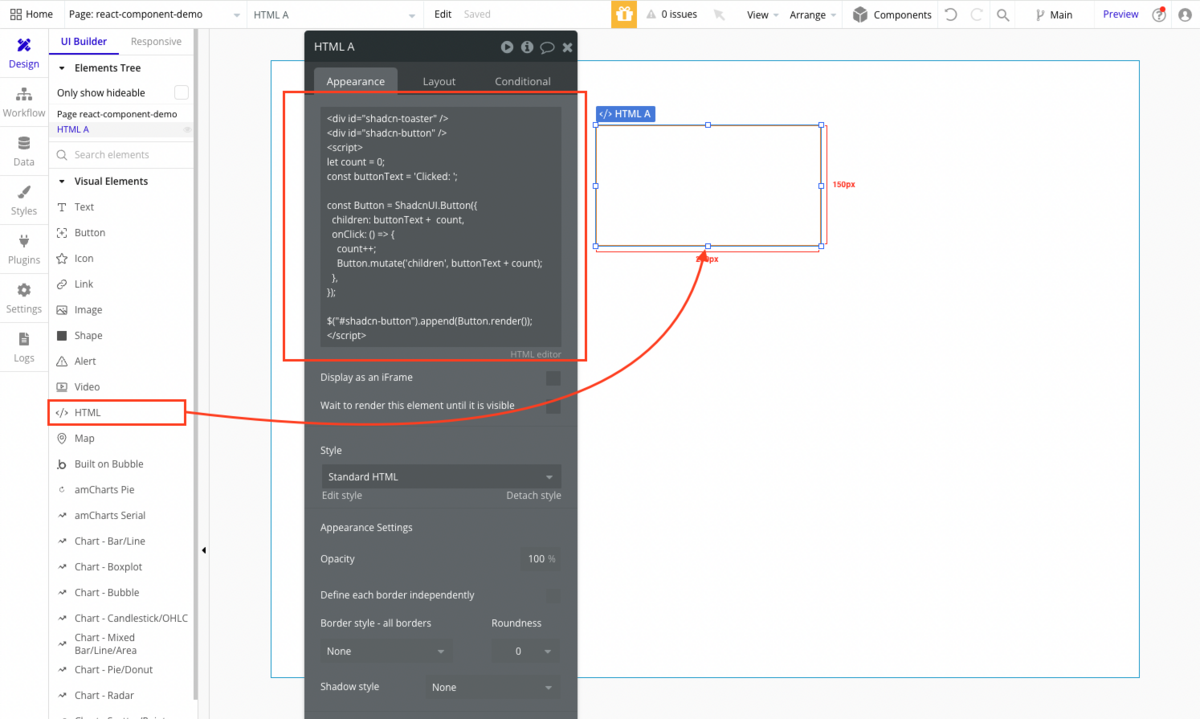Open the Shadow style None dropdown
The width and height of the screenshot is (1200, 719).
point(492,687)
